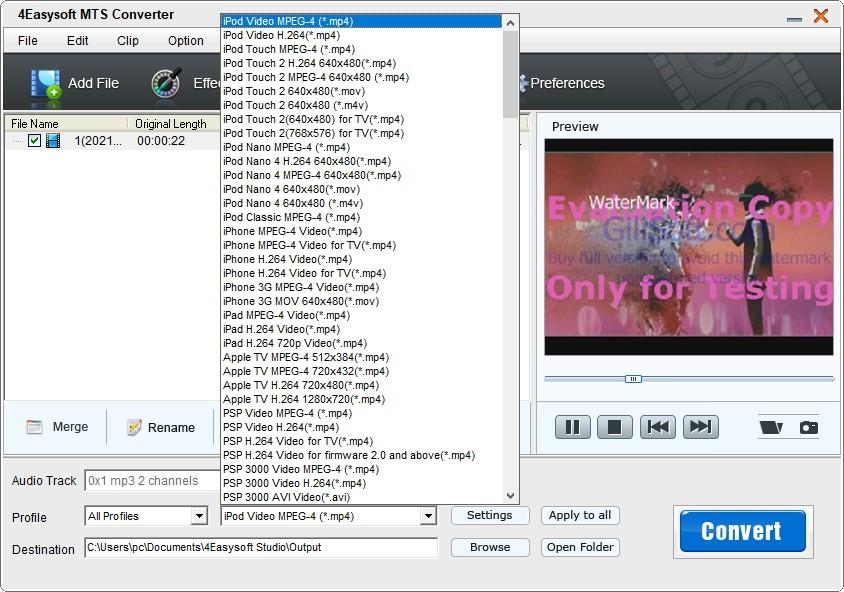Minimize the 4Easysoft MTS Converter window
844x592 pixels.
tap(794, 19)
